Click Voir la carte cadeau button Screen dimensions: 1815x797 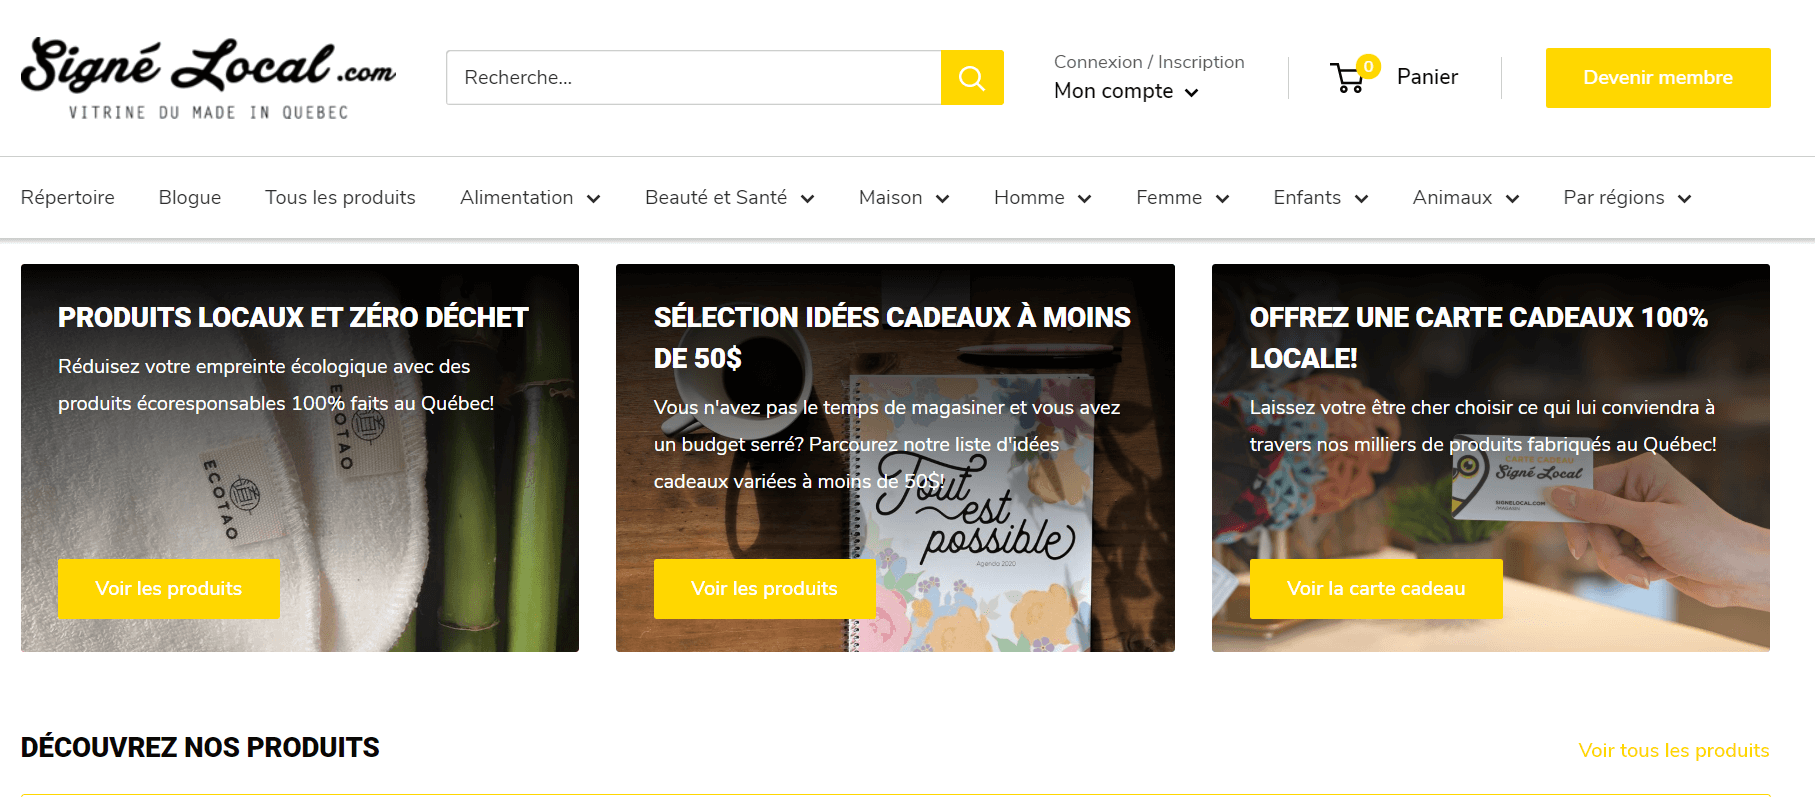1375,589
